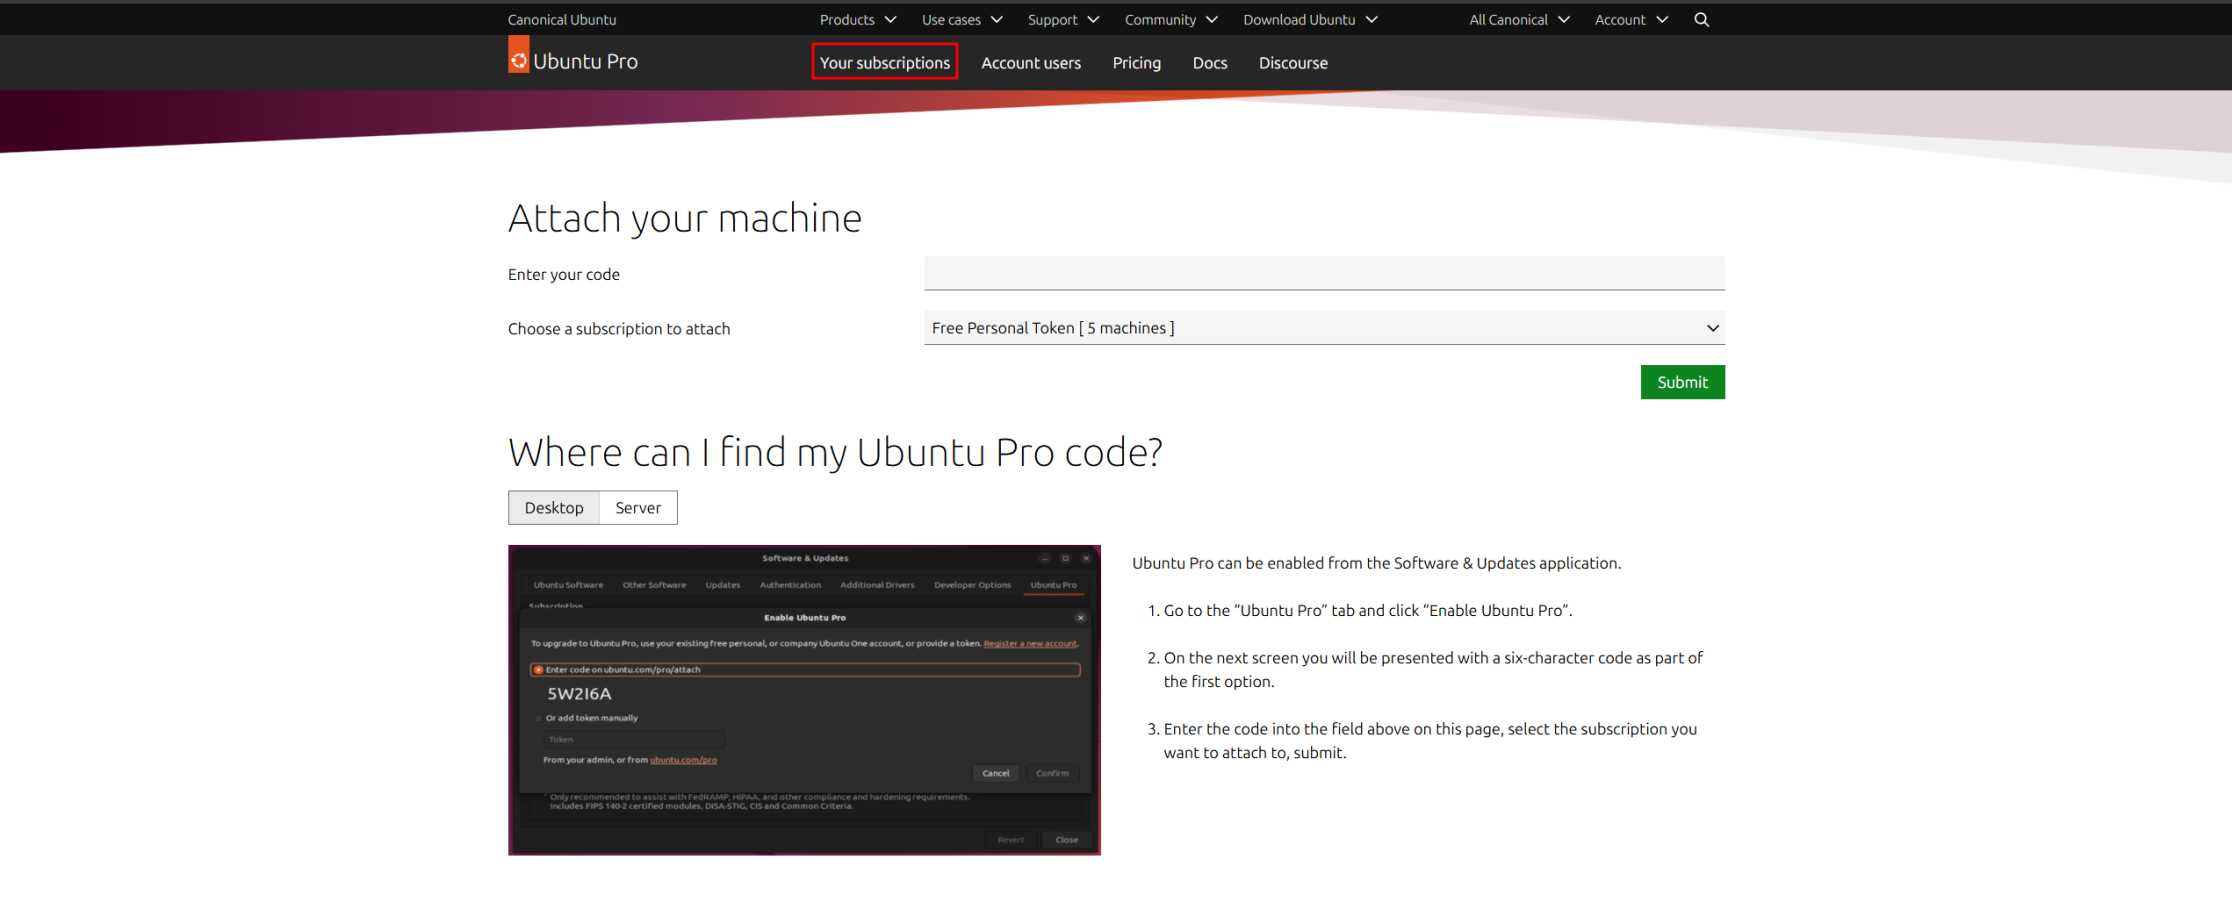This screenshot has height=924, width=2232.
Task: Expand the Support menu
Action: 1063,20
